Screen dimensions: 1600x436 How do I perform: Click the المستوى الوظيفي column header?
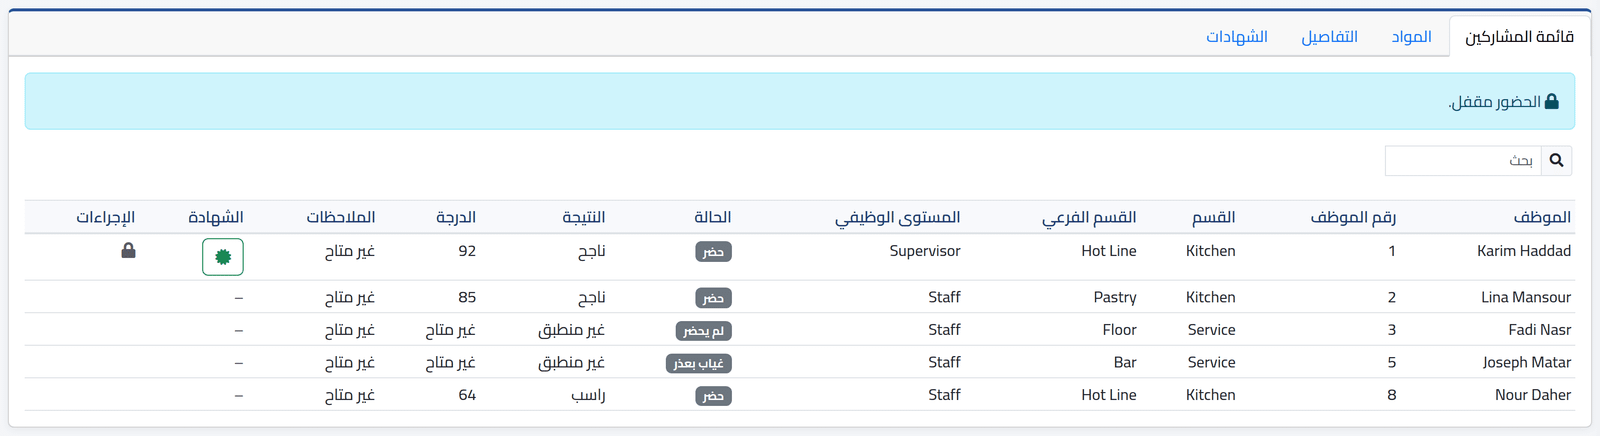[897, 217]
